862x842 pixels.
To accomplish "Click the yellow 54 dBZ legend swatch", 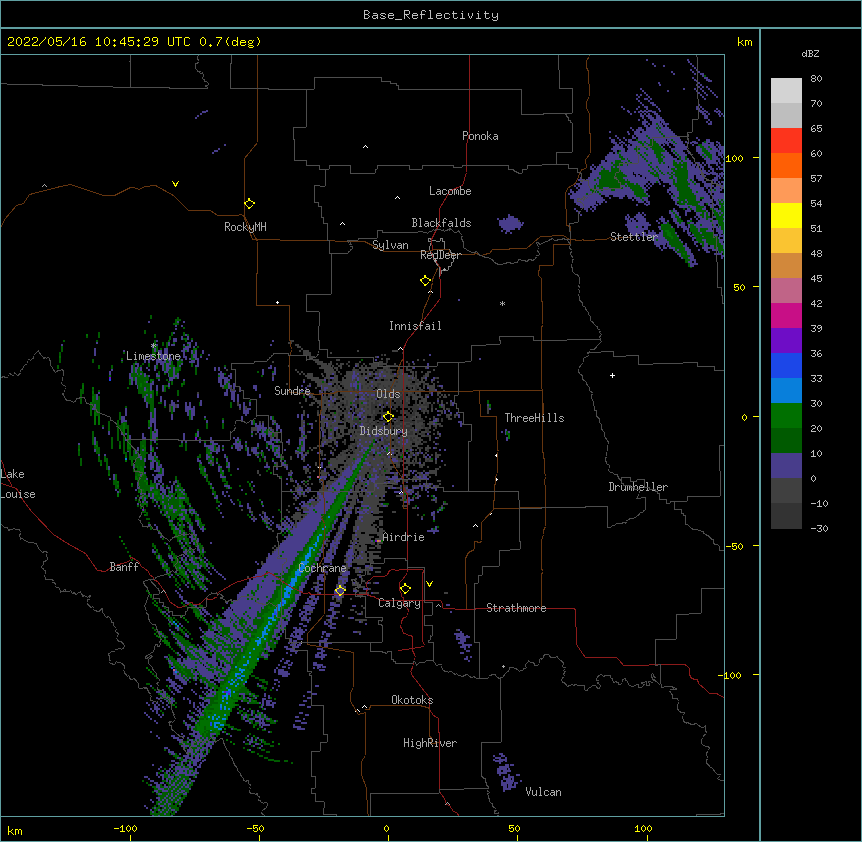I will point(786,215).
